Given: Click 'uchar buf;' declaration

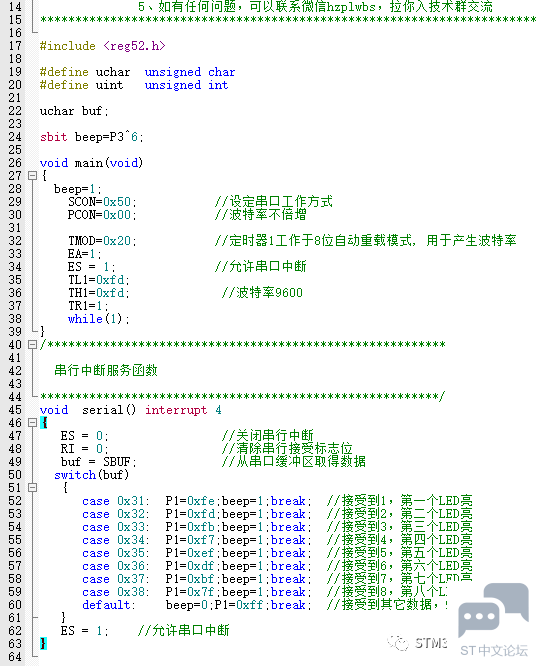Looking at the screenshot, I should (74, 111).
